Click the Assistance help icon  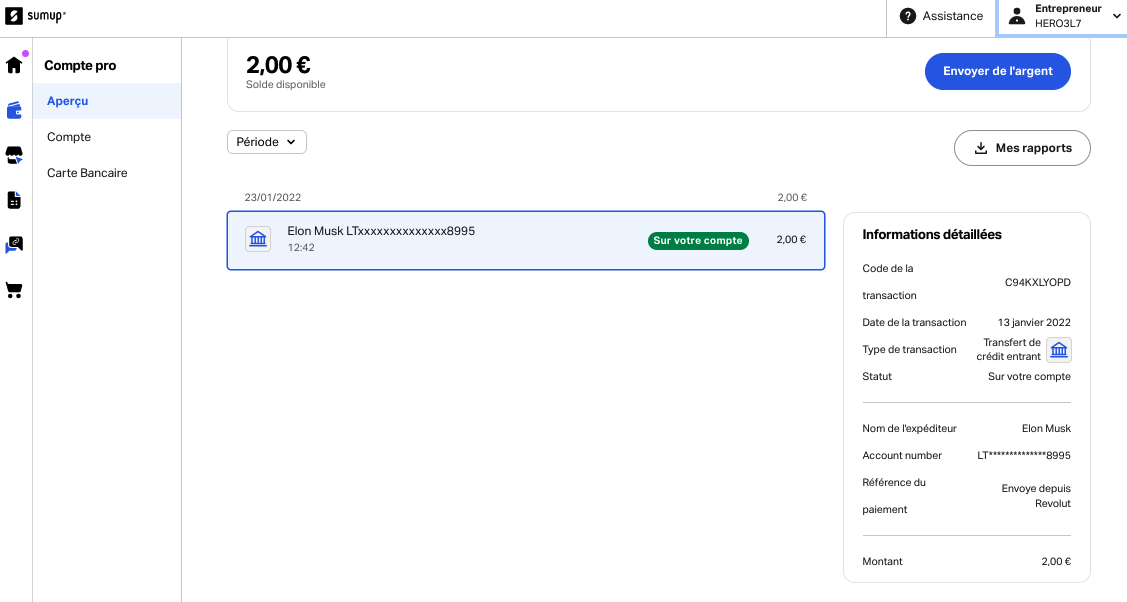point(907,16)
